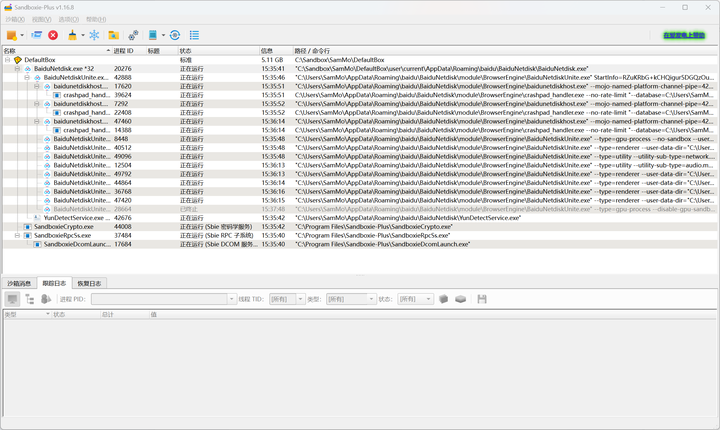Open the dropdown arrow next to broom icon

tap(83, 35)
